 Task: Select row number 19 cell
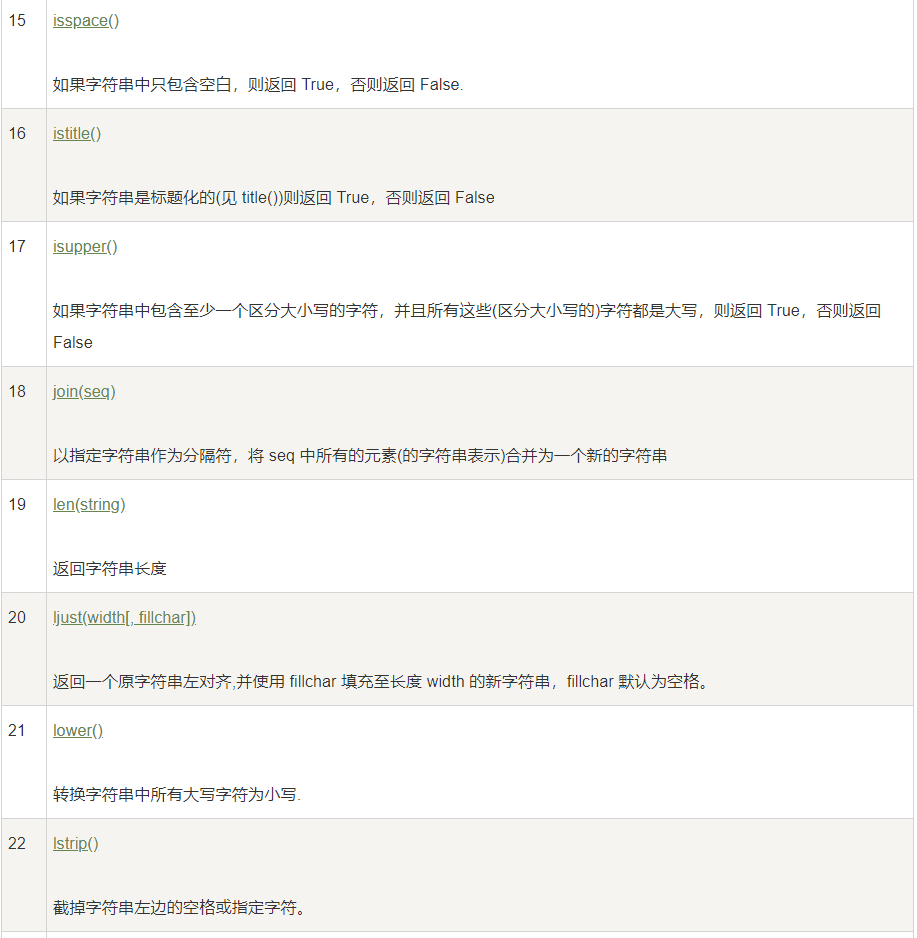(18, 504)
